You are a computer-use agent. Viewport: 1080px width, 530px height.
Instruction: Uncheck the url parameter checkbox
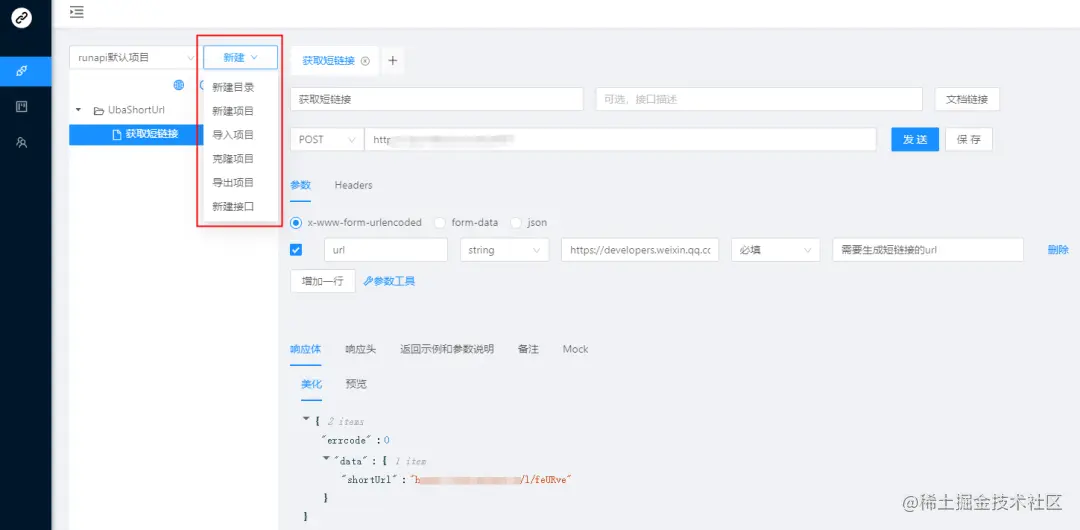(296, 249)
